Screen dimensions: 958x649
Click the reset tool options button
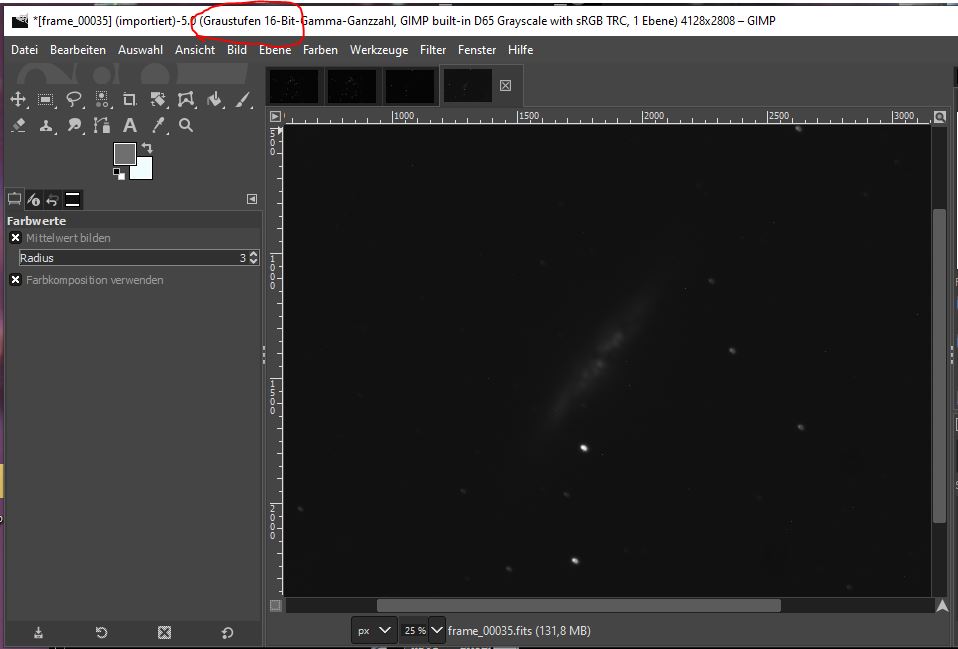click(x=227, y=632)
